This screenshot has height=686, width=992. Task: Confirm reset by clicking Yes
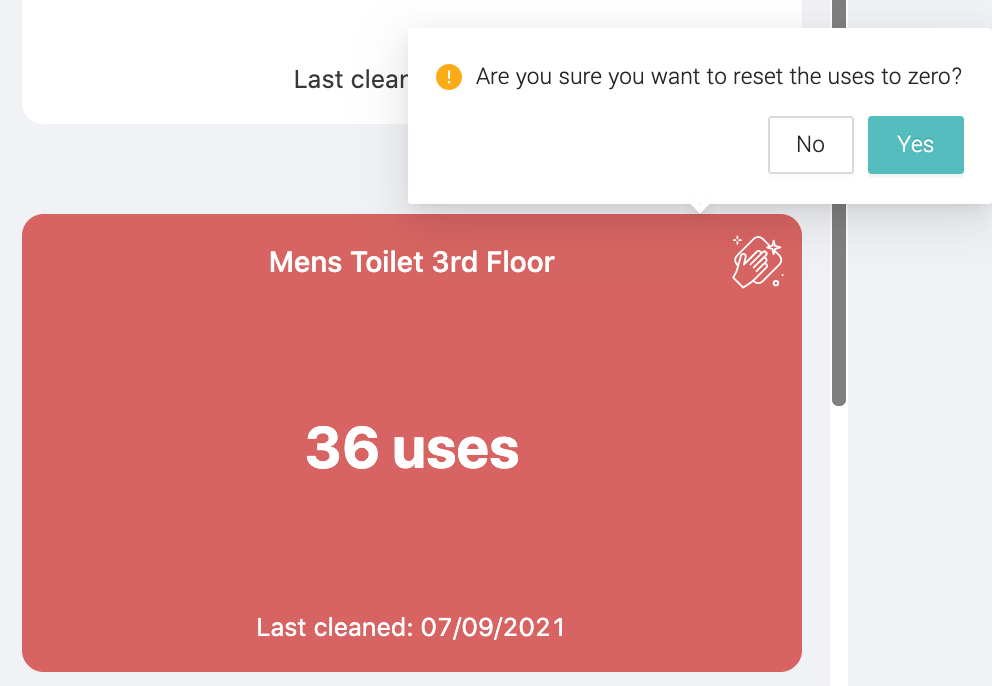[x=915, y=145]
